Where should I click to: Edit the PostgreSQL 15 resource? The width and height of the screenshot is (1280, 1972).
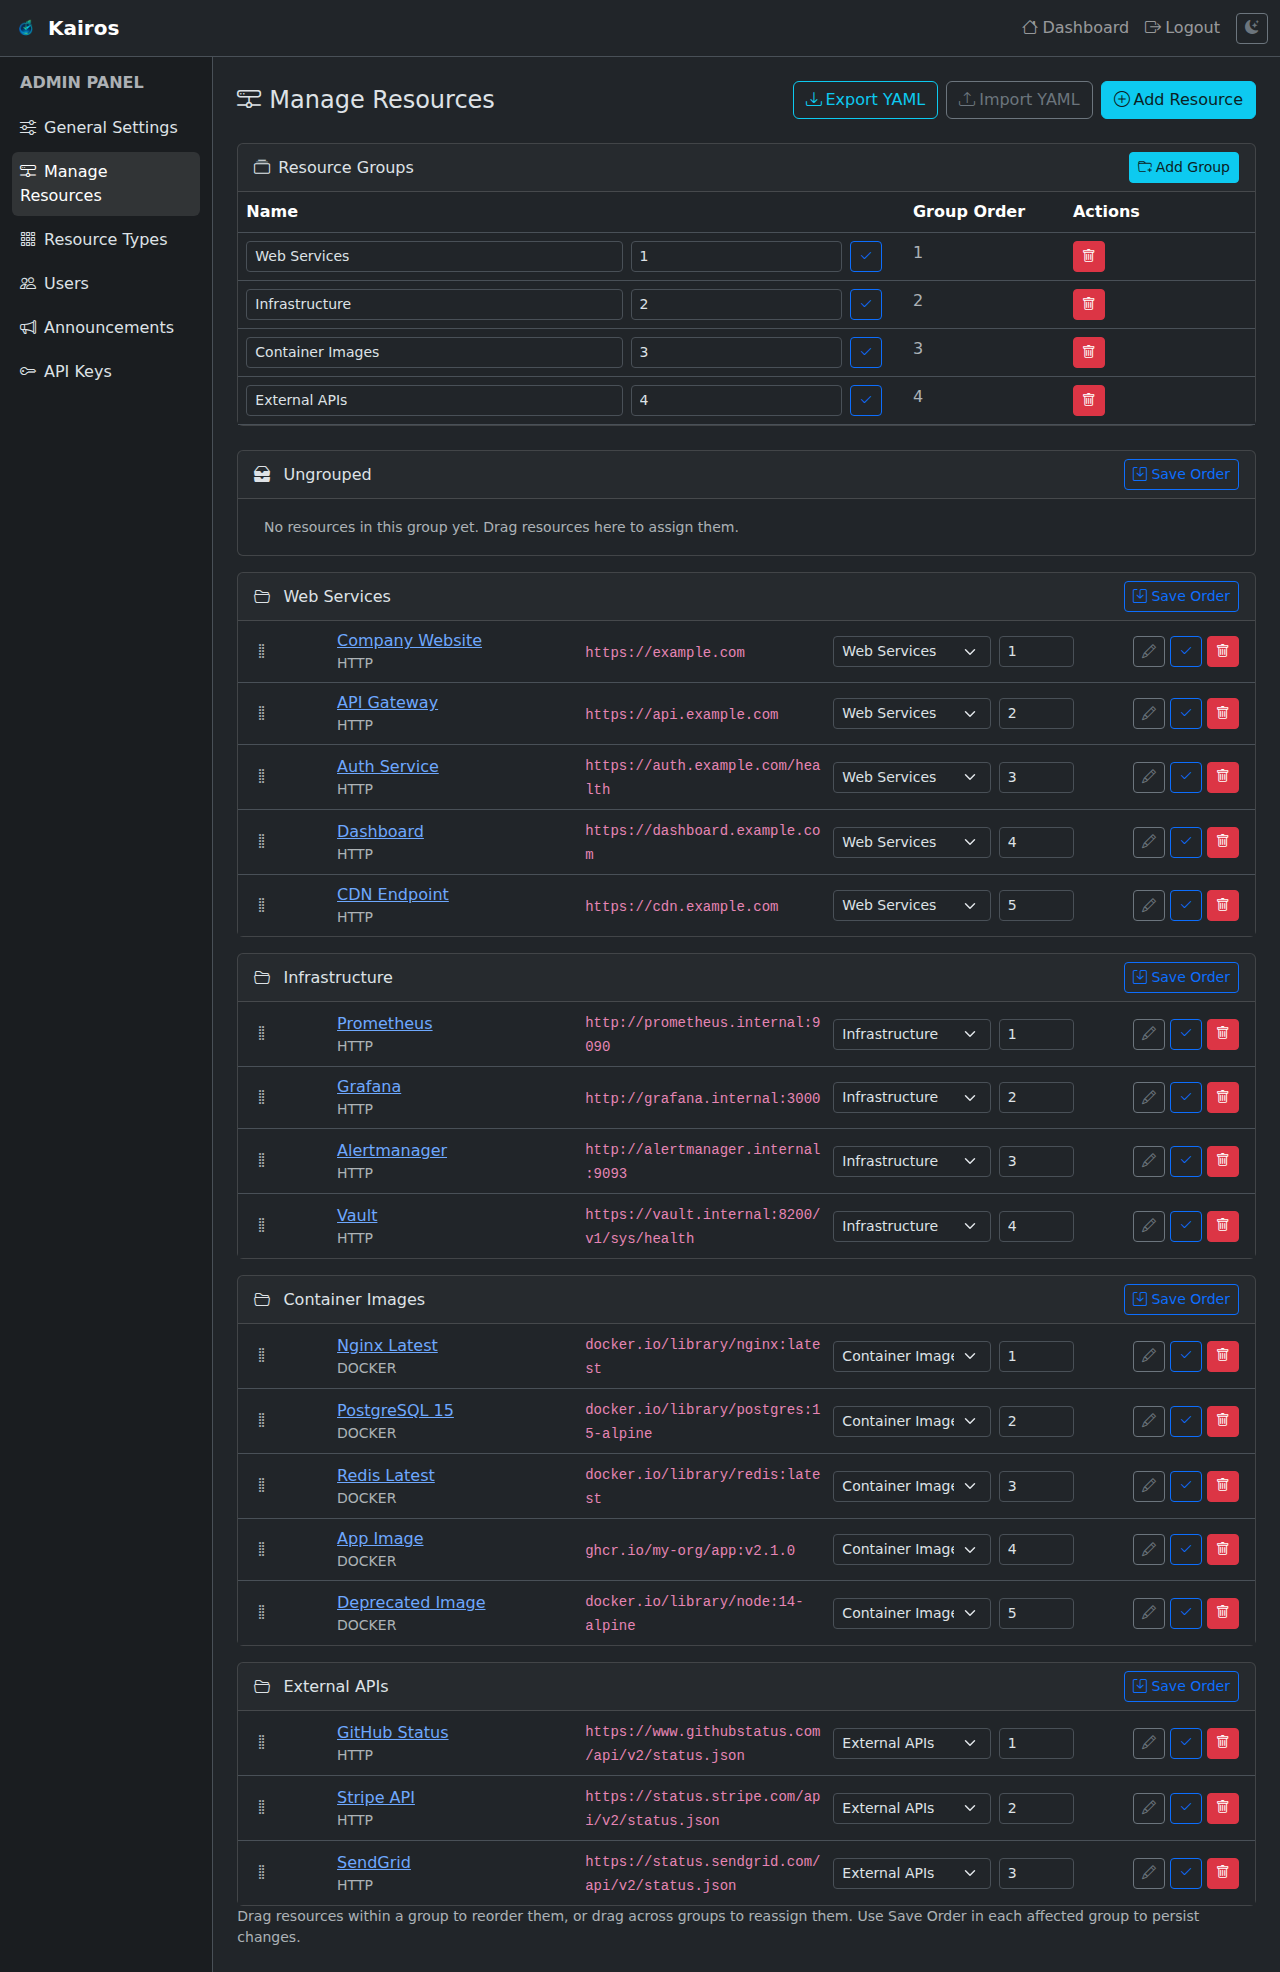[x=1148, y=1421]
